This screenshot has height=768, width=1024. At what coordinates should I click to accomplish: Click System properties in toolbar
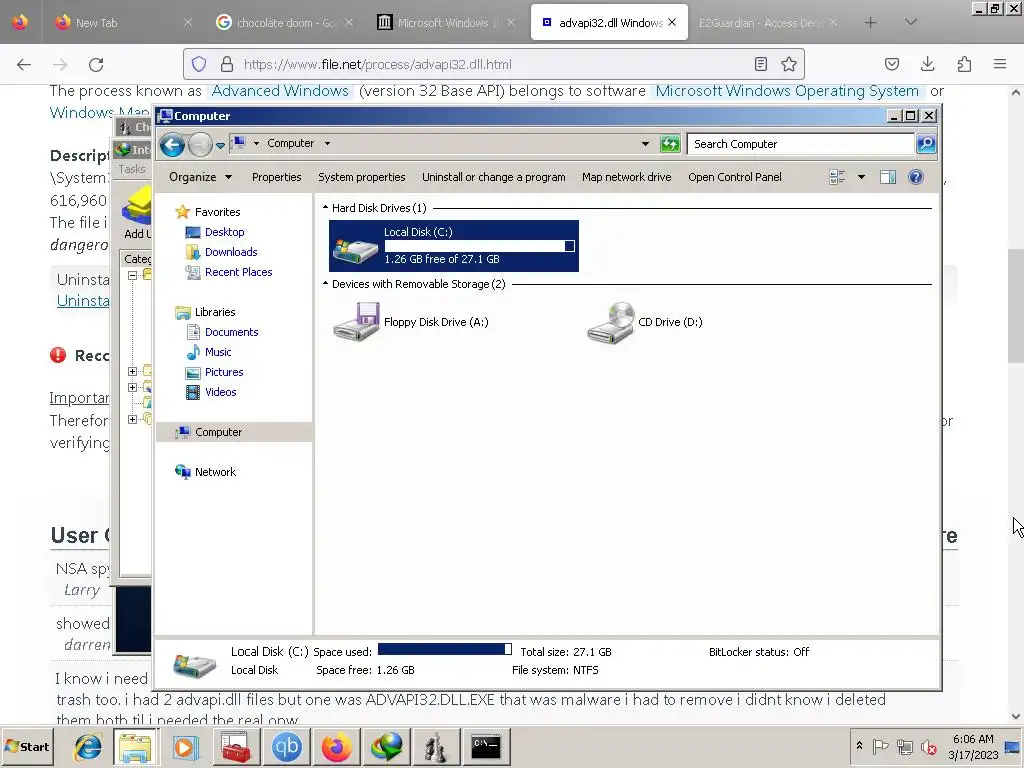(x=362, y=177)
